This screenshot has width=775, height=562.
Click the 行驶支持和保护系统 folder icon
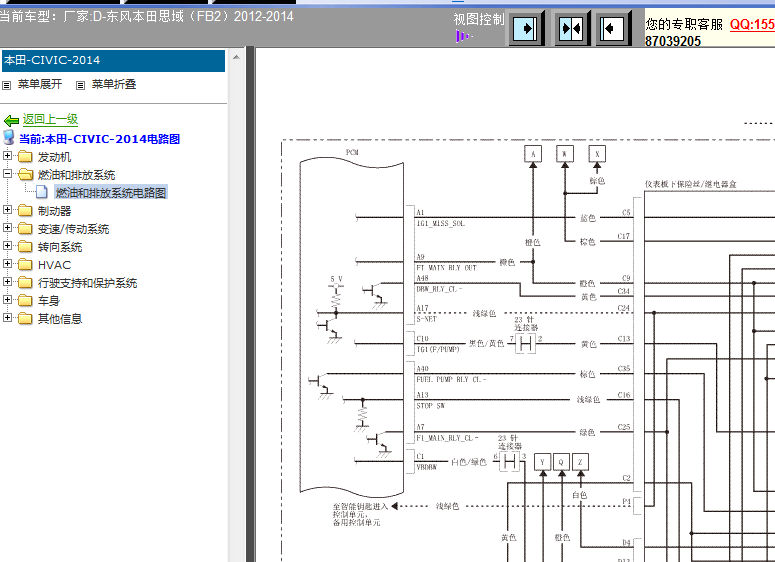[25, 282]
